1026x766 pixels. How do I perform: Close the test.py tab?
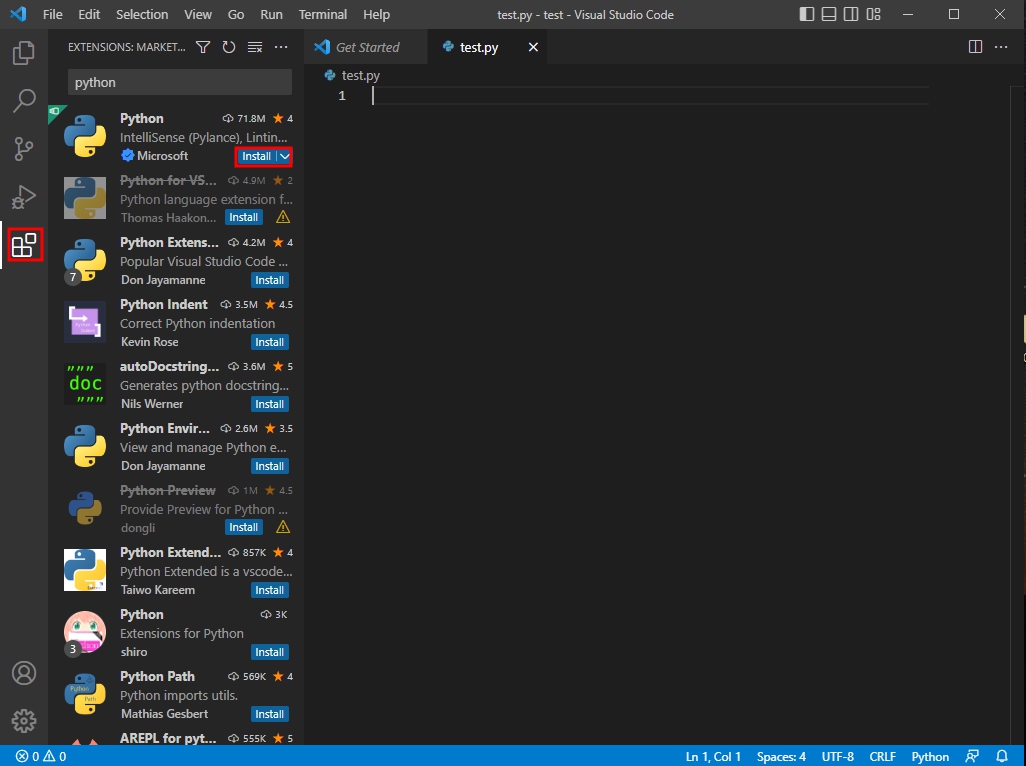click(533, 47)
